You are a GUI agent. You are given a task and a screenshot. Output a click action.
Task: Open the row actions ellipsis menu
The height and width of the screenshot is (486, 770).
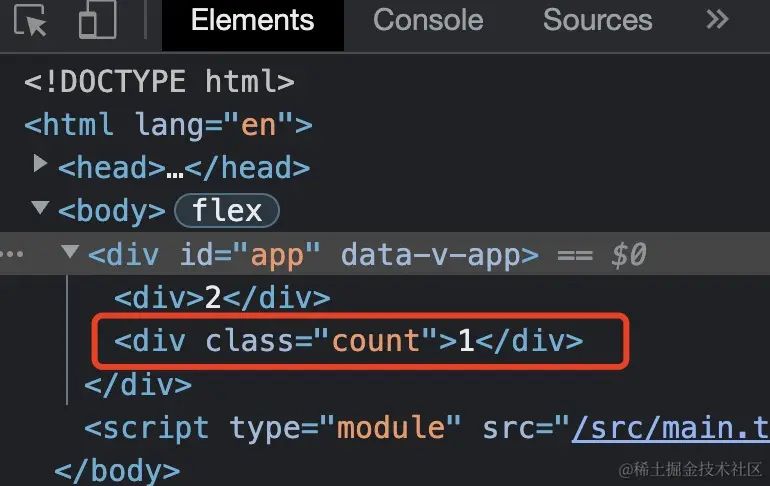click(12, 254)
